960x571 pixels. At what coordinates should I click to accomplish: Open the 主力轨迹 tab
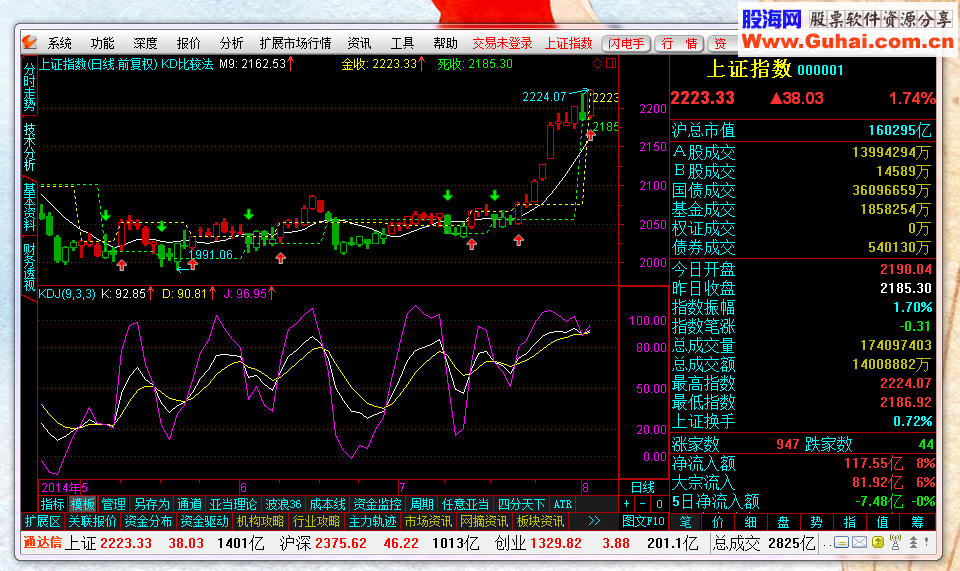click(372, 521)
